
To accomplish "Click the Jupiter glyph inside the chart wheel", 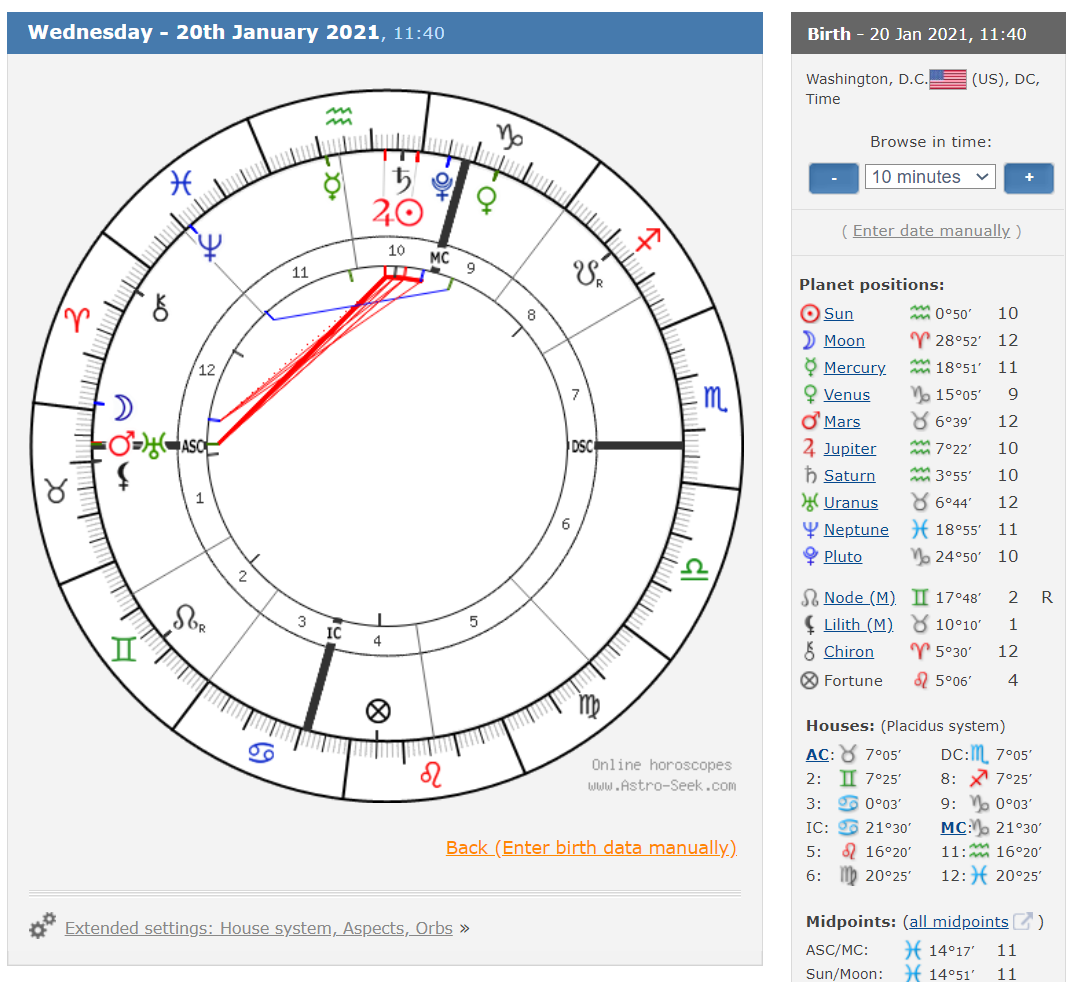I will click(x=383, y=212).
